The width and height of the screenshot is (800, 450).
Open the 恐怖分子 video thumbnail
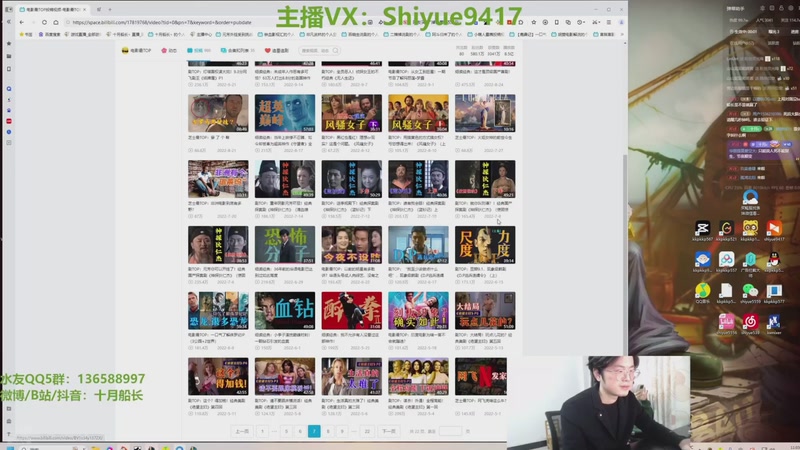pyautogui.click(x=285, y=245)
